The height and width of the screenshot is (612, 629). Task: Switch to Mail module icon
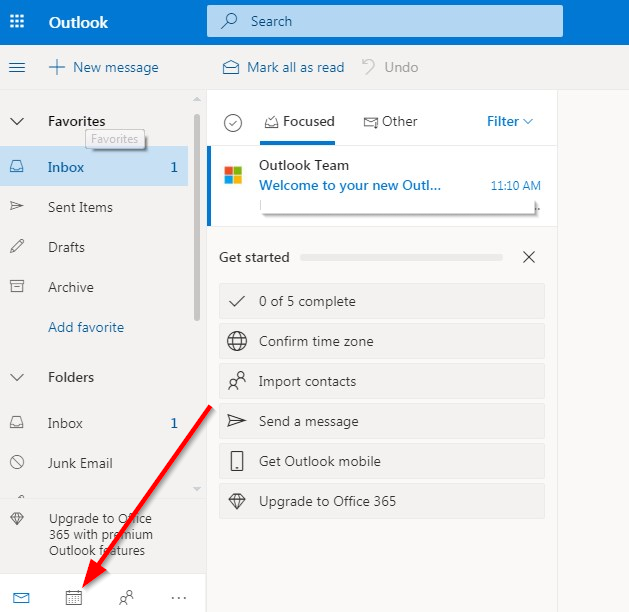[21, 598]
